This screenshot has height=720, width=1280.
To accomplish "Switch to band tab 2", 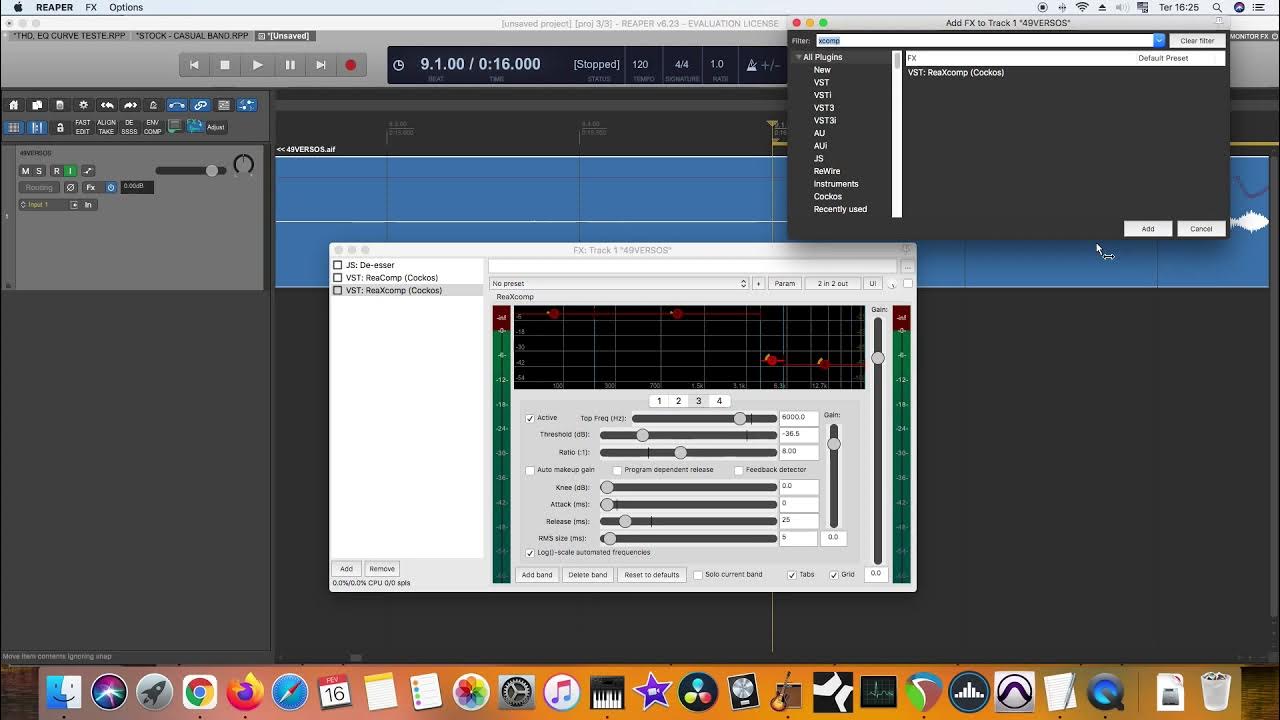I will tap(678, 401).
